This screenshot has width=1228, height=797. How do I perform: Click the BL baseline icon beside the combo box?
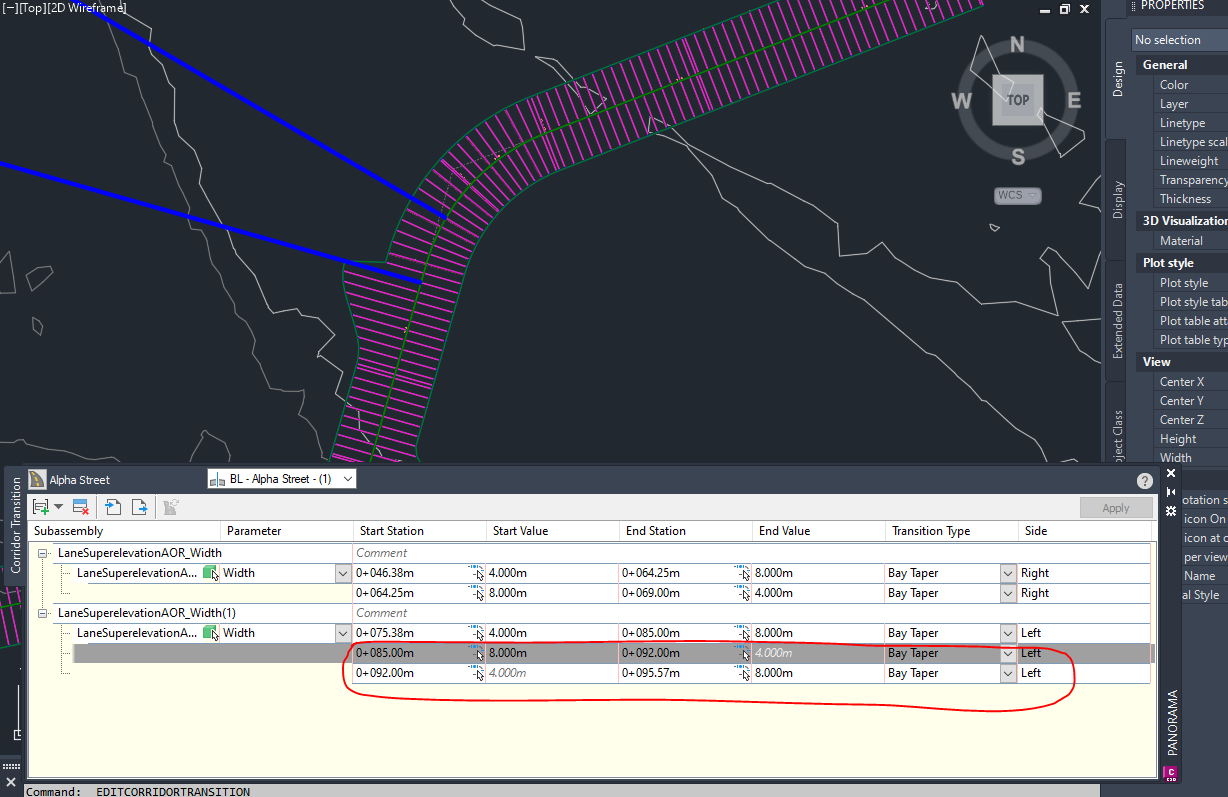tap(216, 478)
